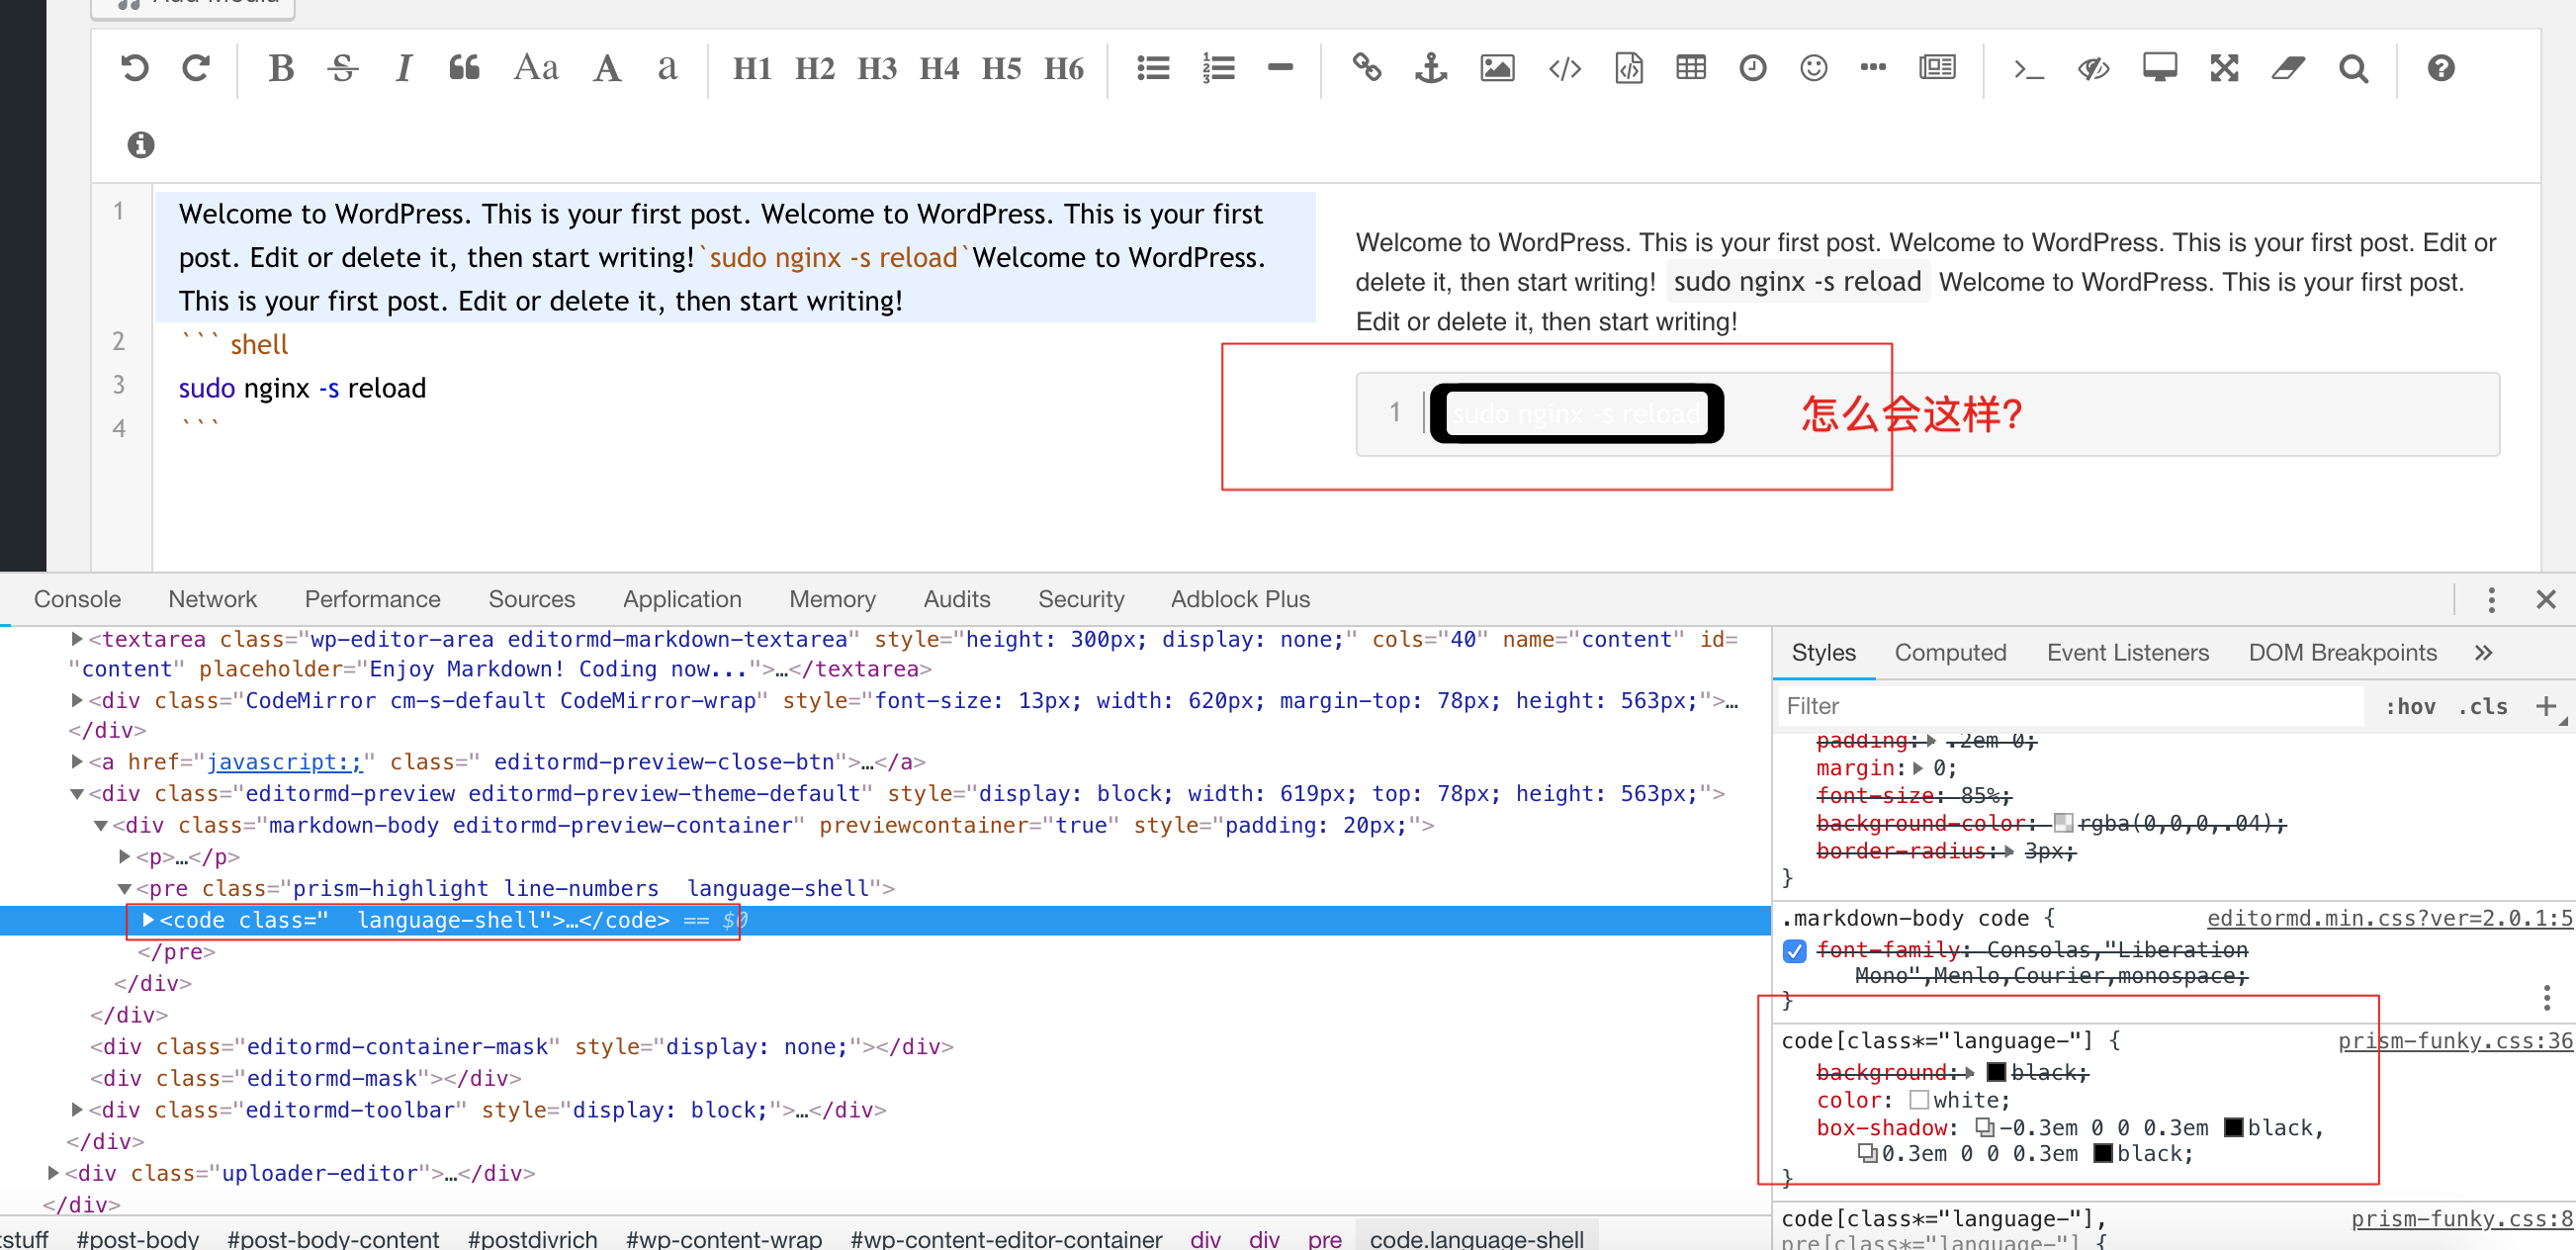
Task: Insert a table from the toolbar
Action: (x=1691, y=68)
